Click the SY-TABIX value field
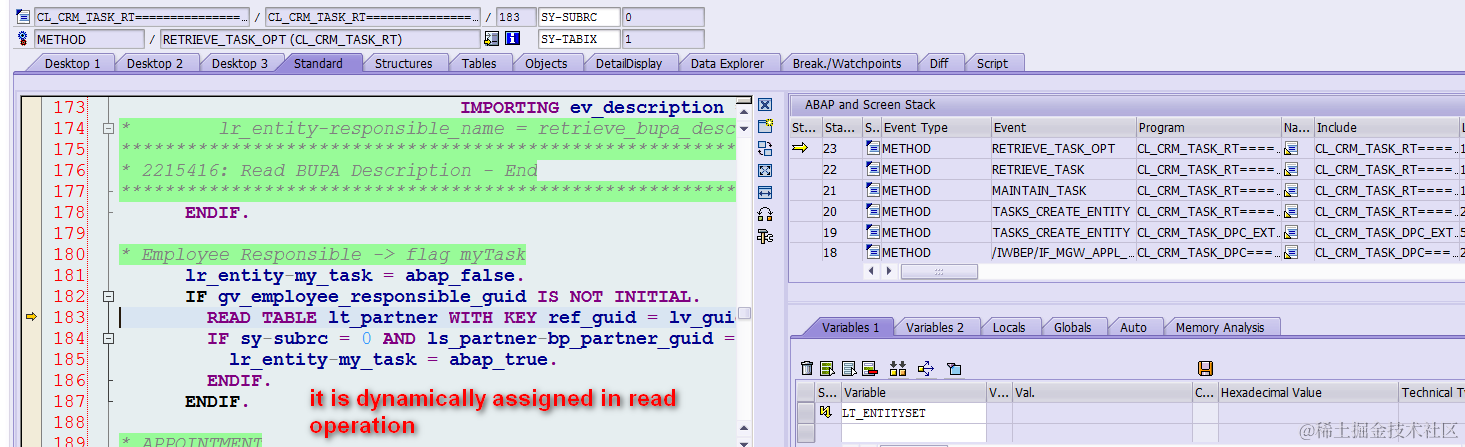The height and width of the screenshot is (447, 1465). tap(663, 39)
